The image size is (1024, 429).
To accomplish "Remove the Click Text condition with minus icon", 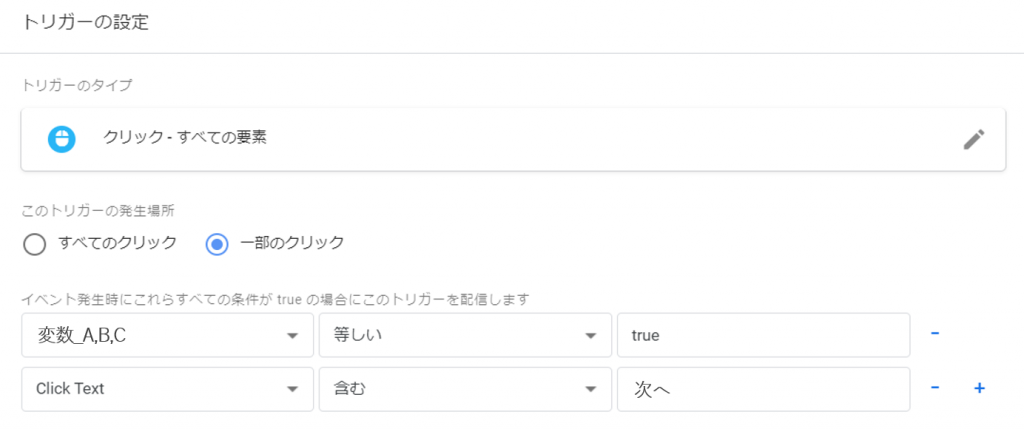I will [935, 388].
